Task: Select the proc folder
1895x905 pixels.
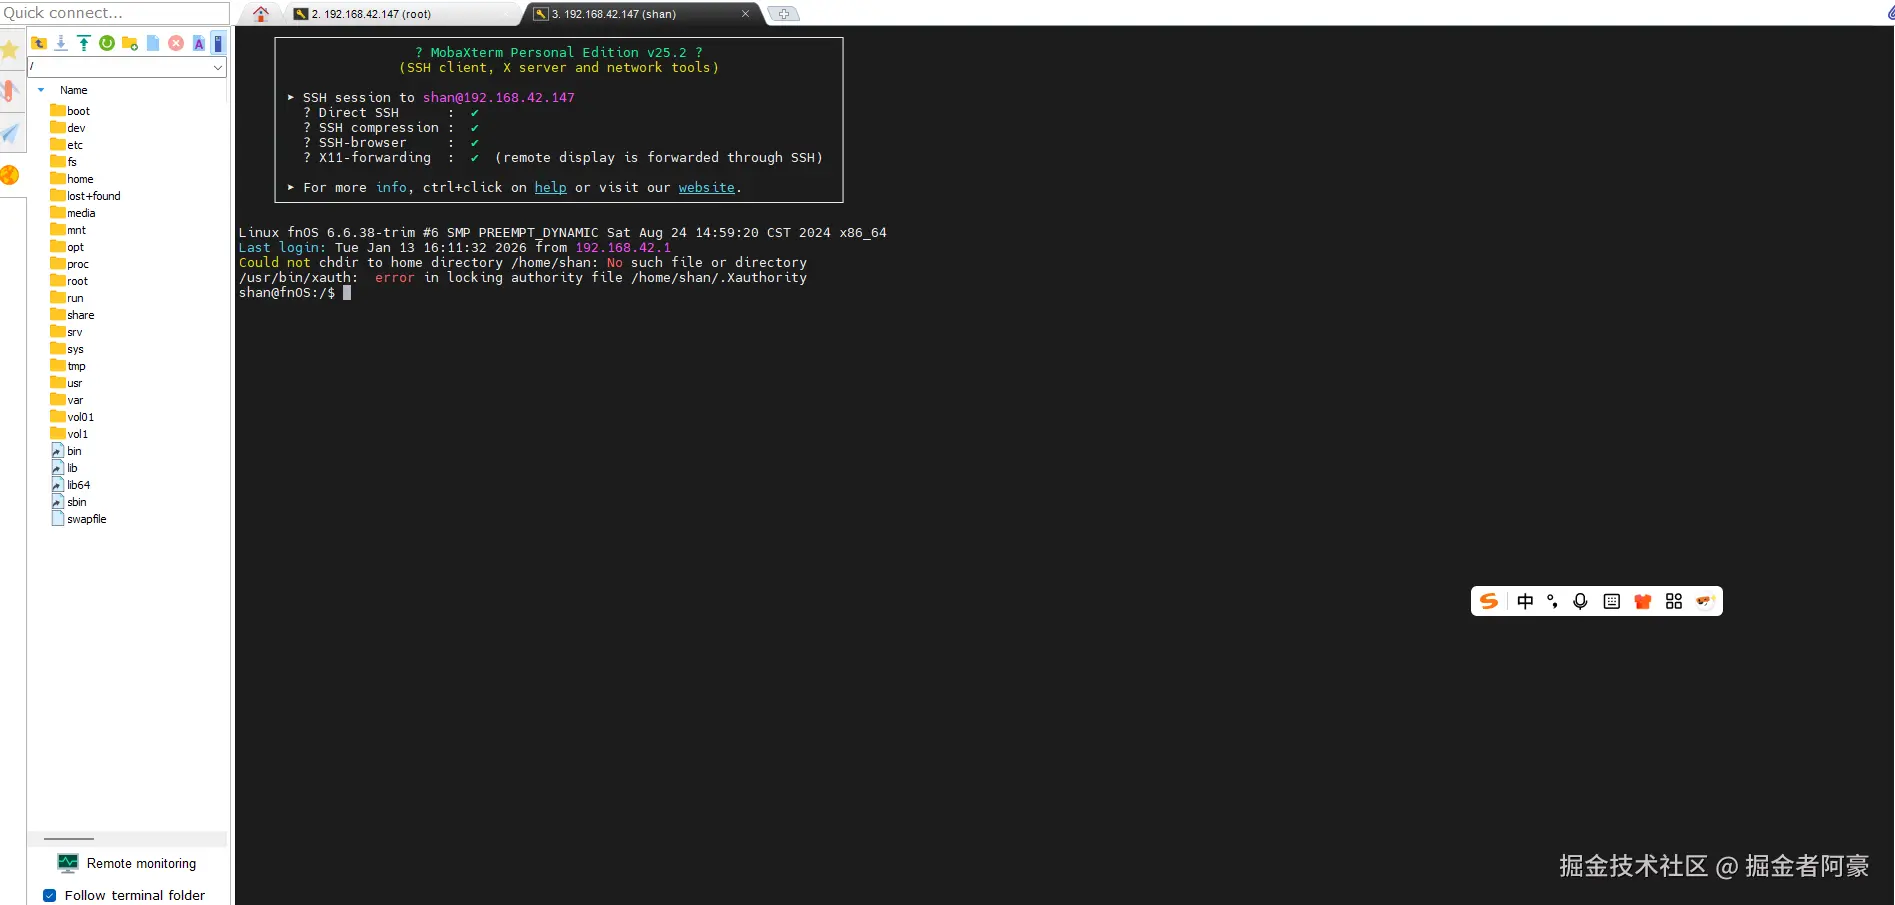Action: pos(70,264)
